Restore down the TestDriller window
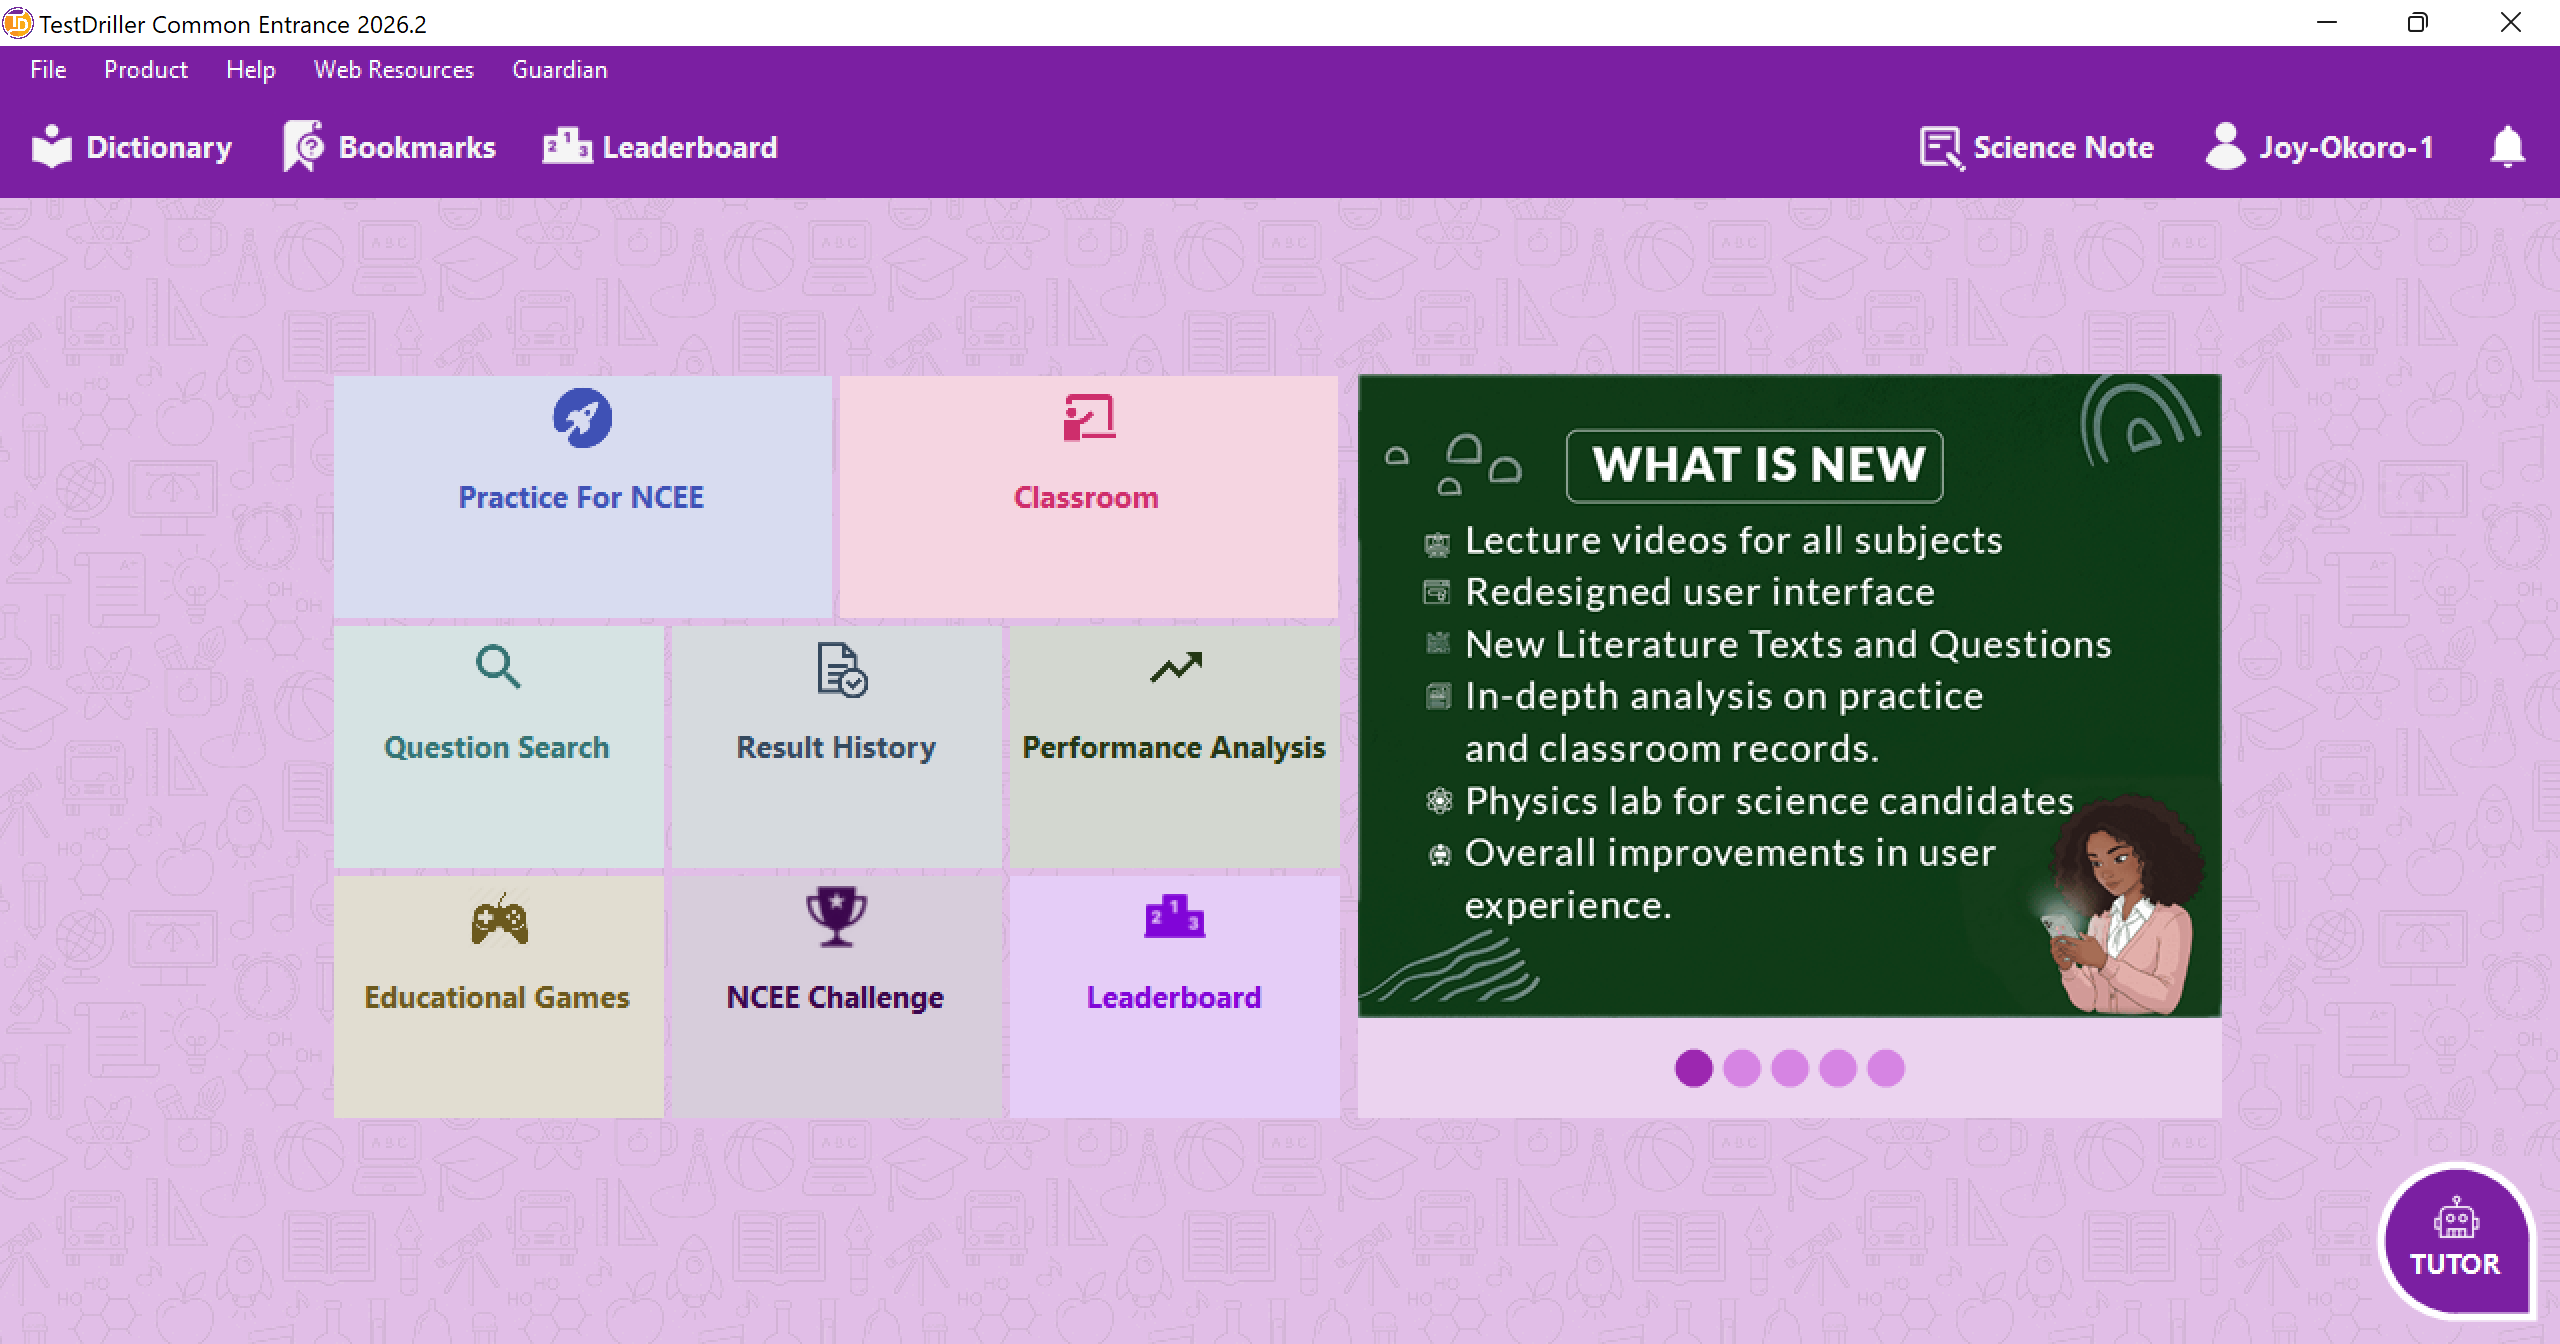 [x=2418, y=22]
